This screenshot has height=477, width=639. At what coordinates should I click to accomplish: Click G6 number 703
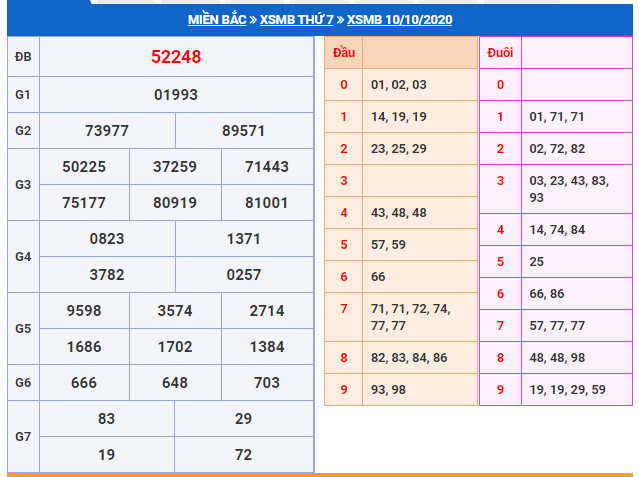(x=267, y=382)
